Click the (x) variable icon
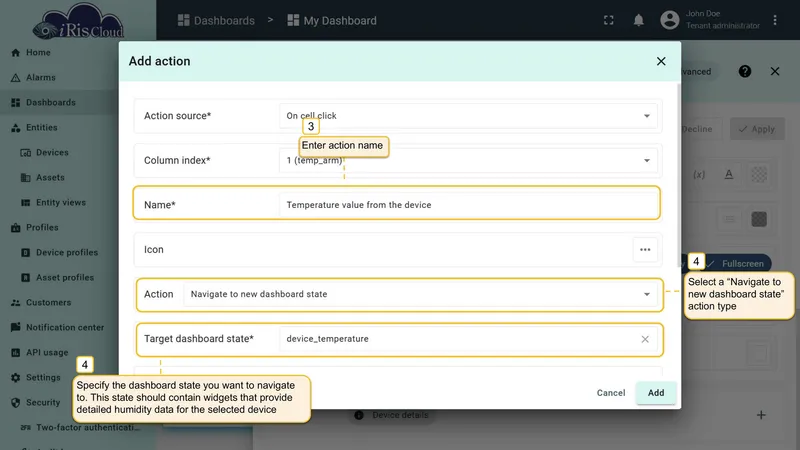Viewport: 800px width, 450px height. (699, 174)
